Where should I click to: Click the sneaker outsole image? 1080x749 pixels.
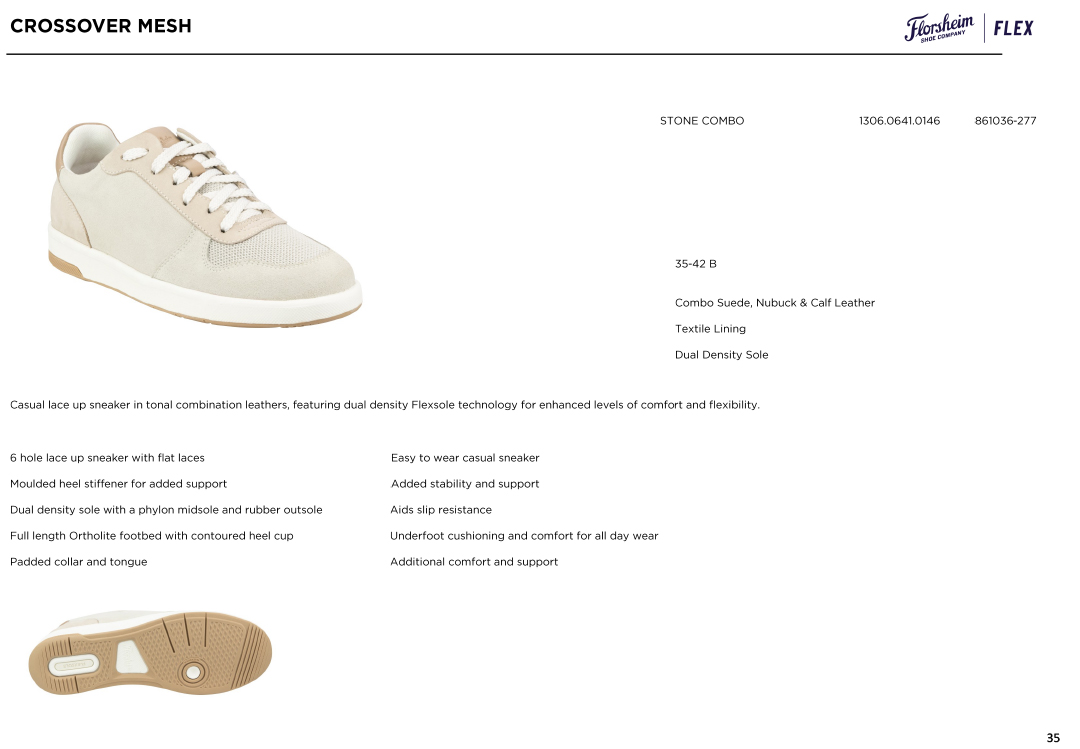(150, 653)
